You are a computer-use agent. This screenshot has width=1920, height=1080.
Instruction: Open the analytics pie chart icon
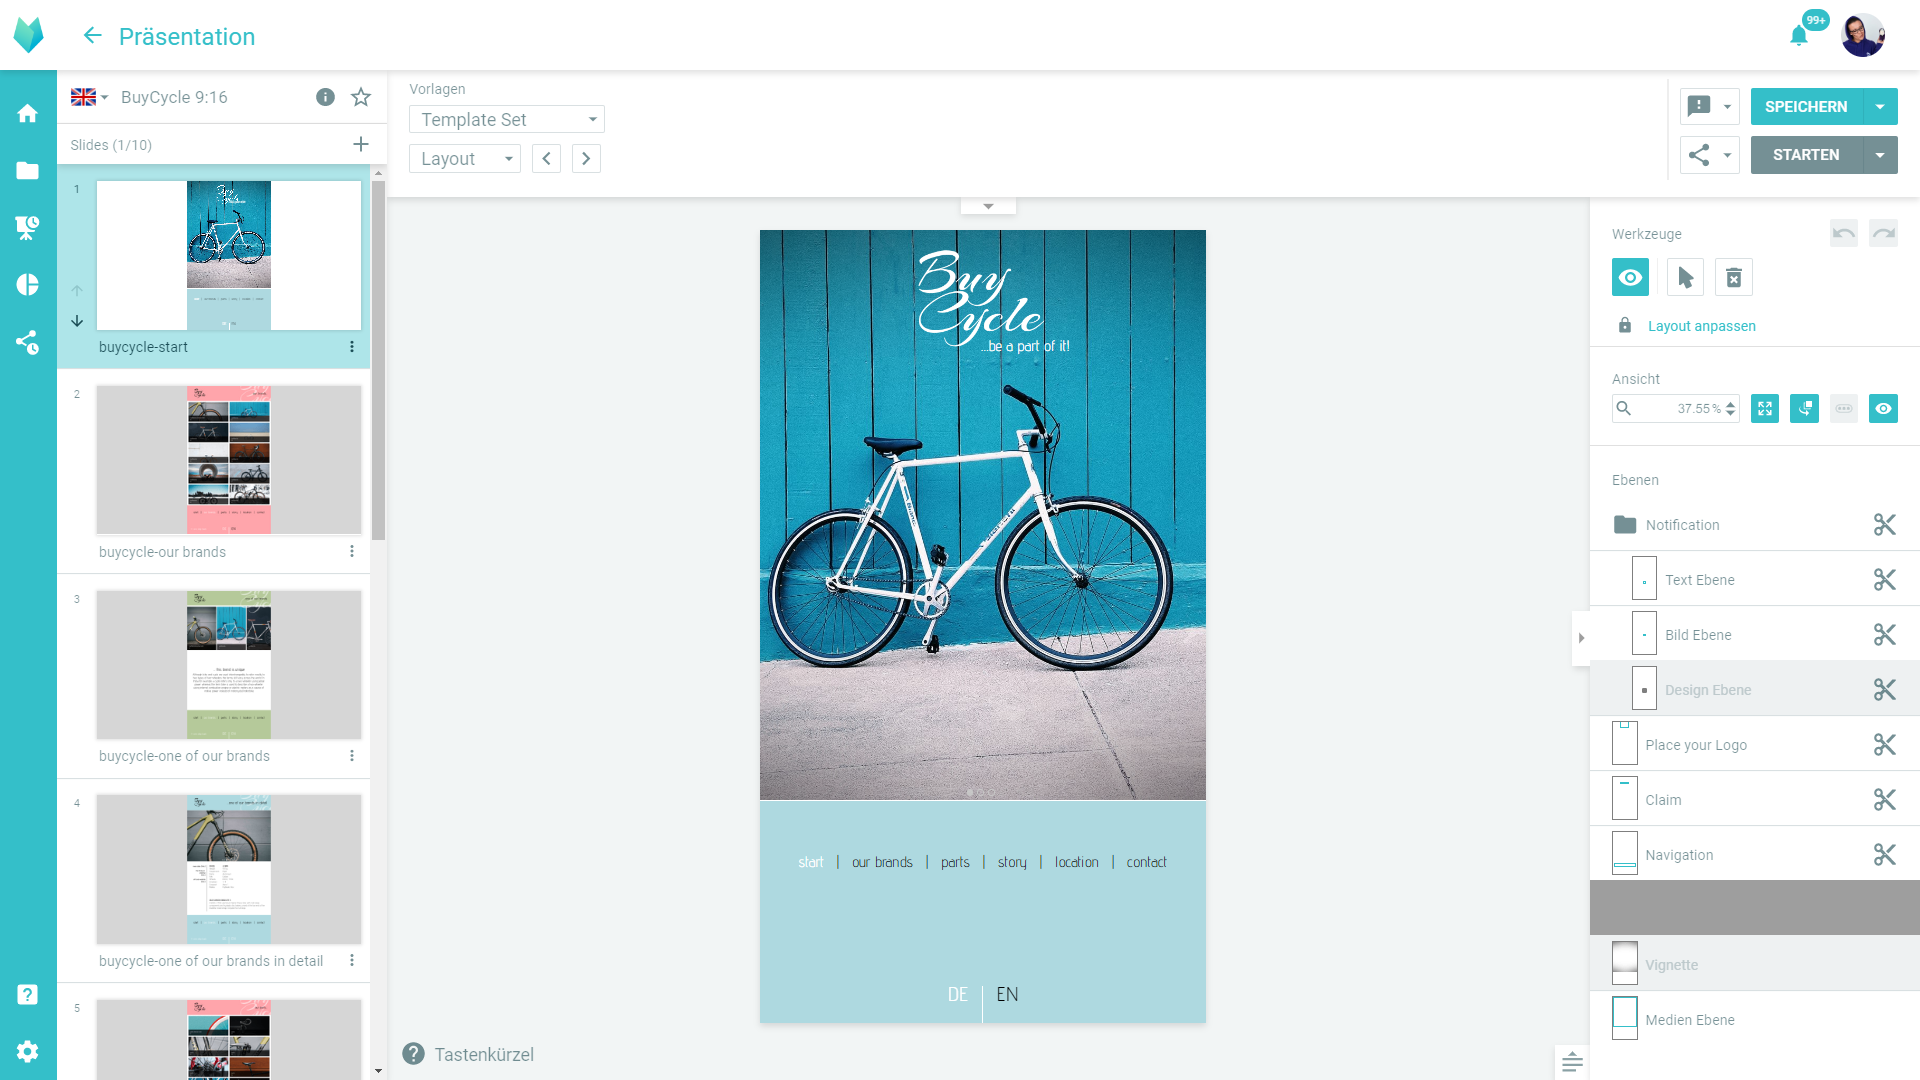(28, 285)
